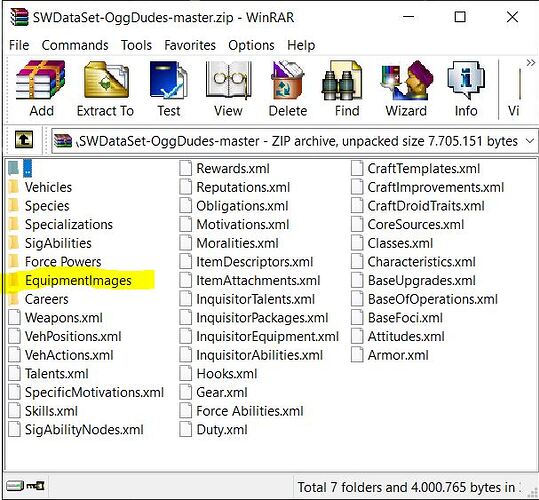Select CraftDroidTraits.xml file
Image resolution: width=539 pixels, height=500 pixels.
pyautogui.click(x=418, y=206)
